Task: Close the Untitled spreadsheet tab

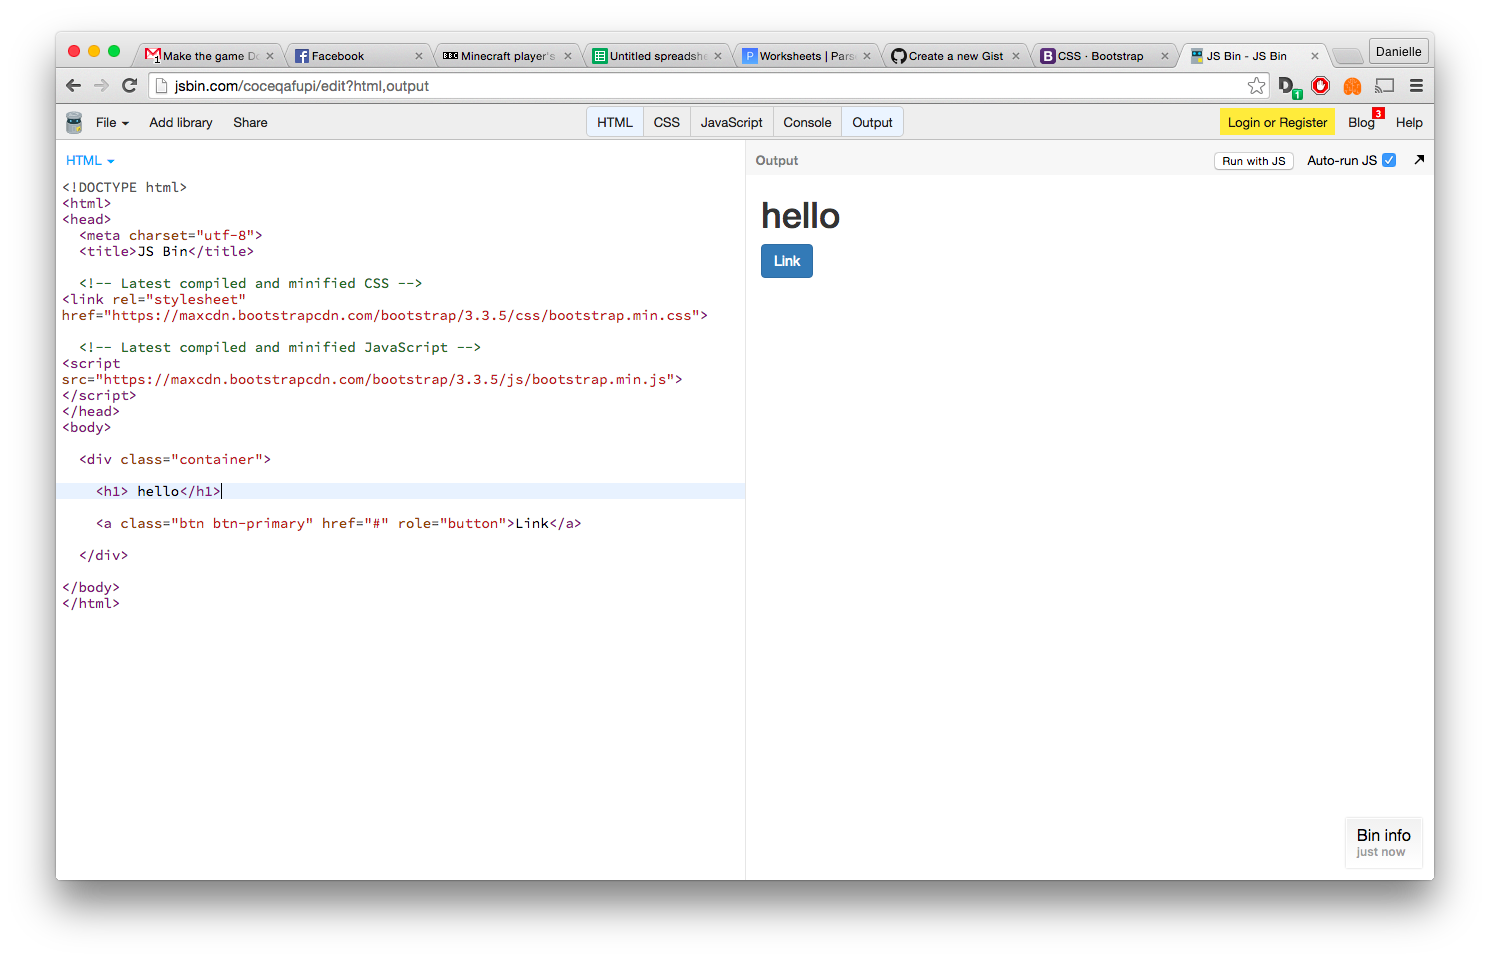Action: 718,56
